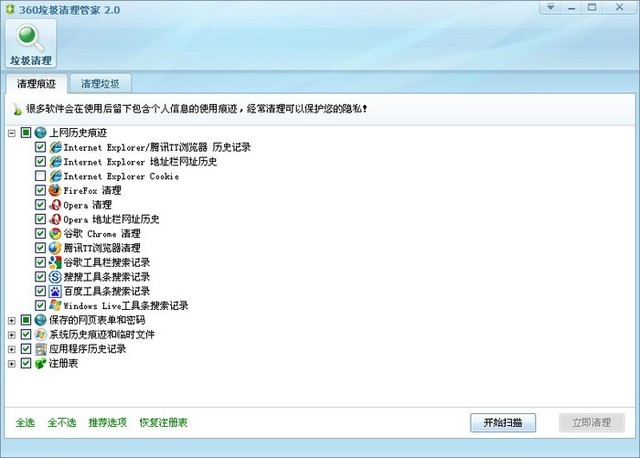Screen dimensions: 640x458
Task: Uncheck Internet Explorer/腾讯TT浏览器 历史记录
Action: click(x=40, y=147)
